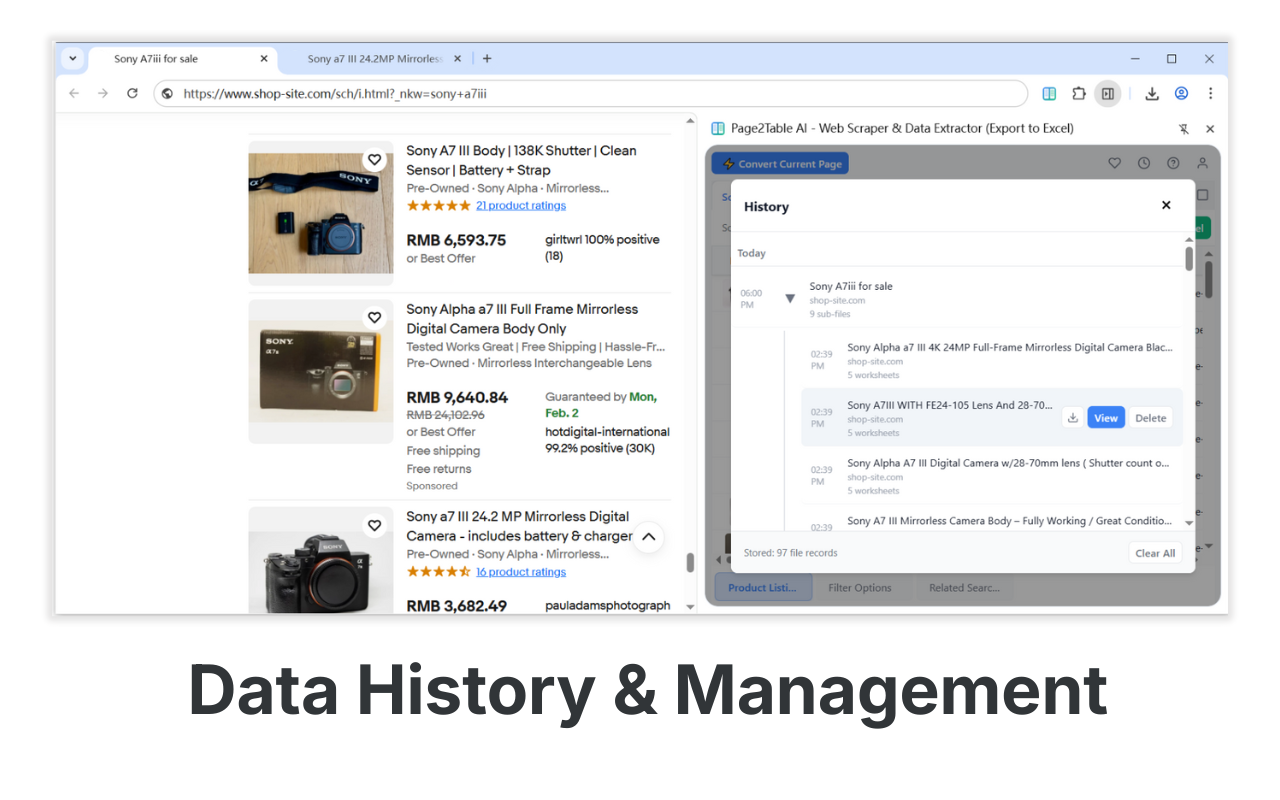Close the History dialog
Screen dimensions: 1280x800
pos(1166,205)
